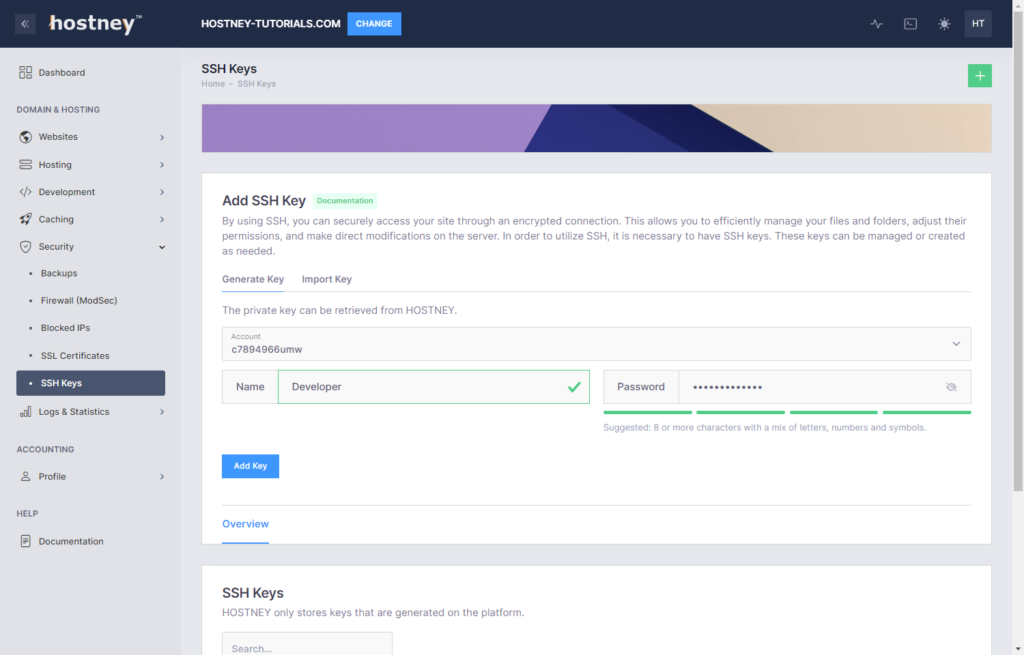Click the green password strength bar
Viewport: 1024px width, 655px height.
pyautogui.click(x=648, y=411)
